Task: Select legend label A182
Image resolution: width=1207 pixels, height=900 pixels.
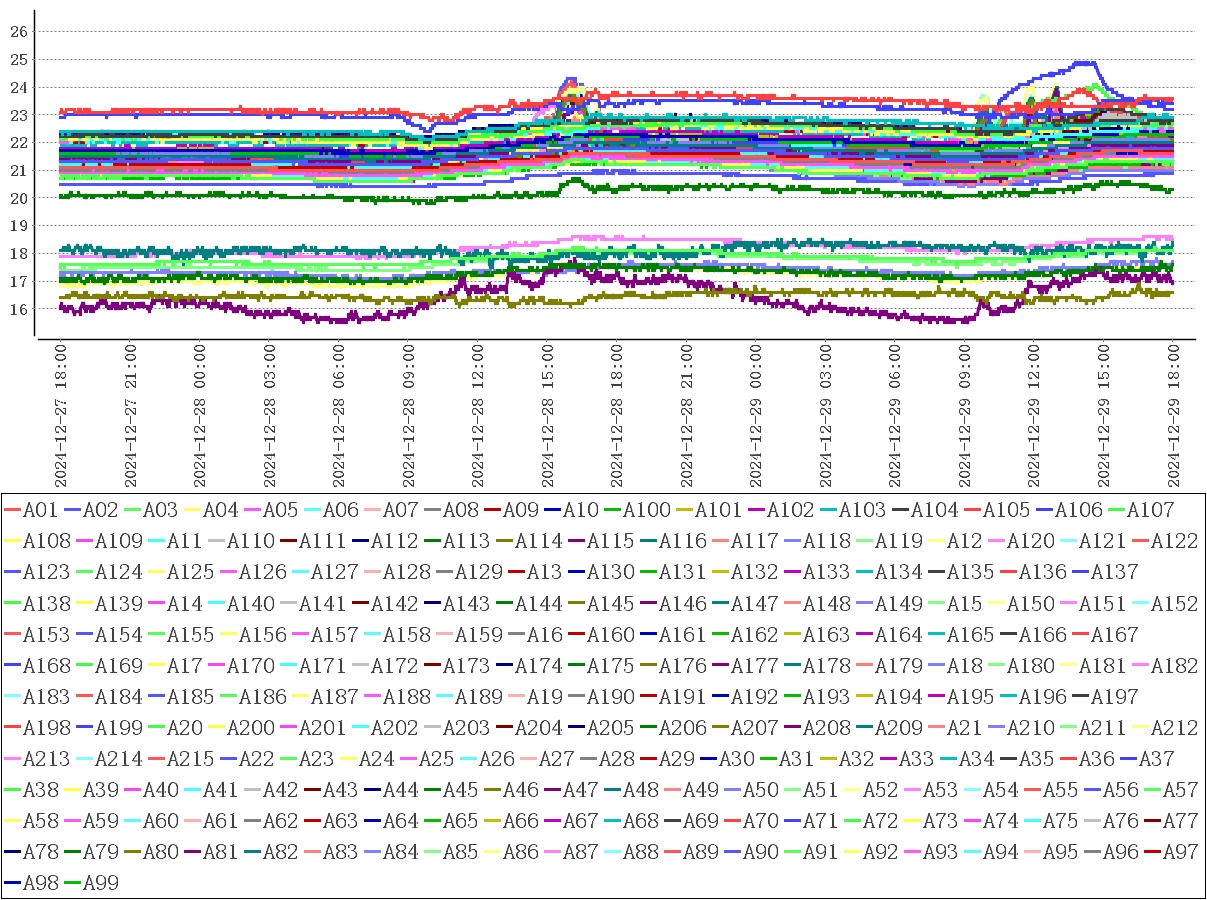Action: point(1175,666)
